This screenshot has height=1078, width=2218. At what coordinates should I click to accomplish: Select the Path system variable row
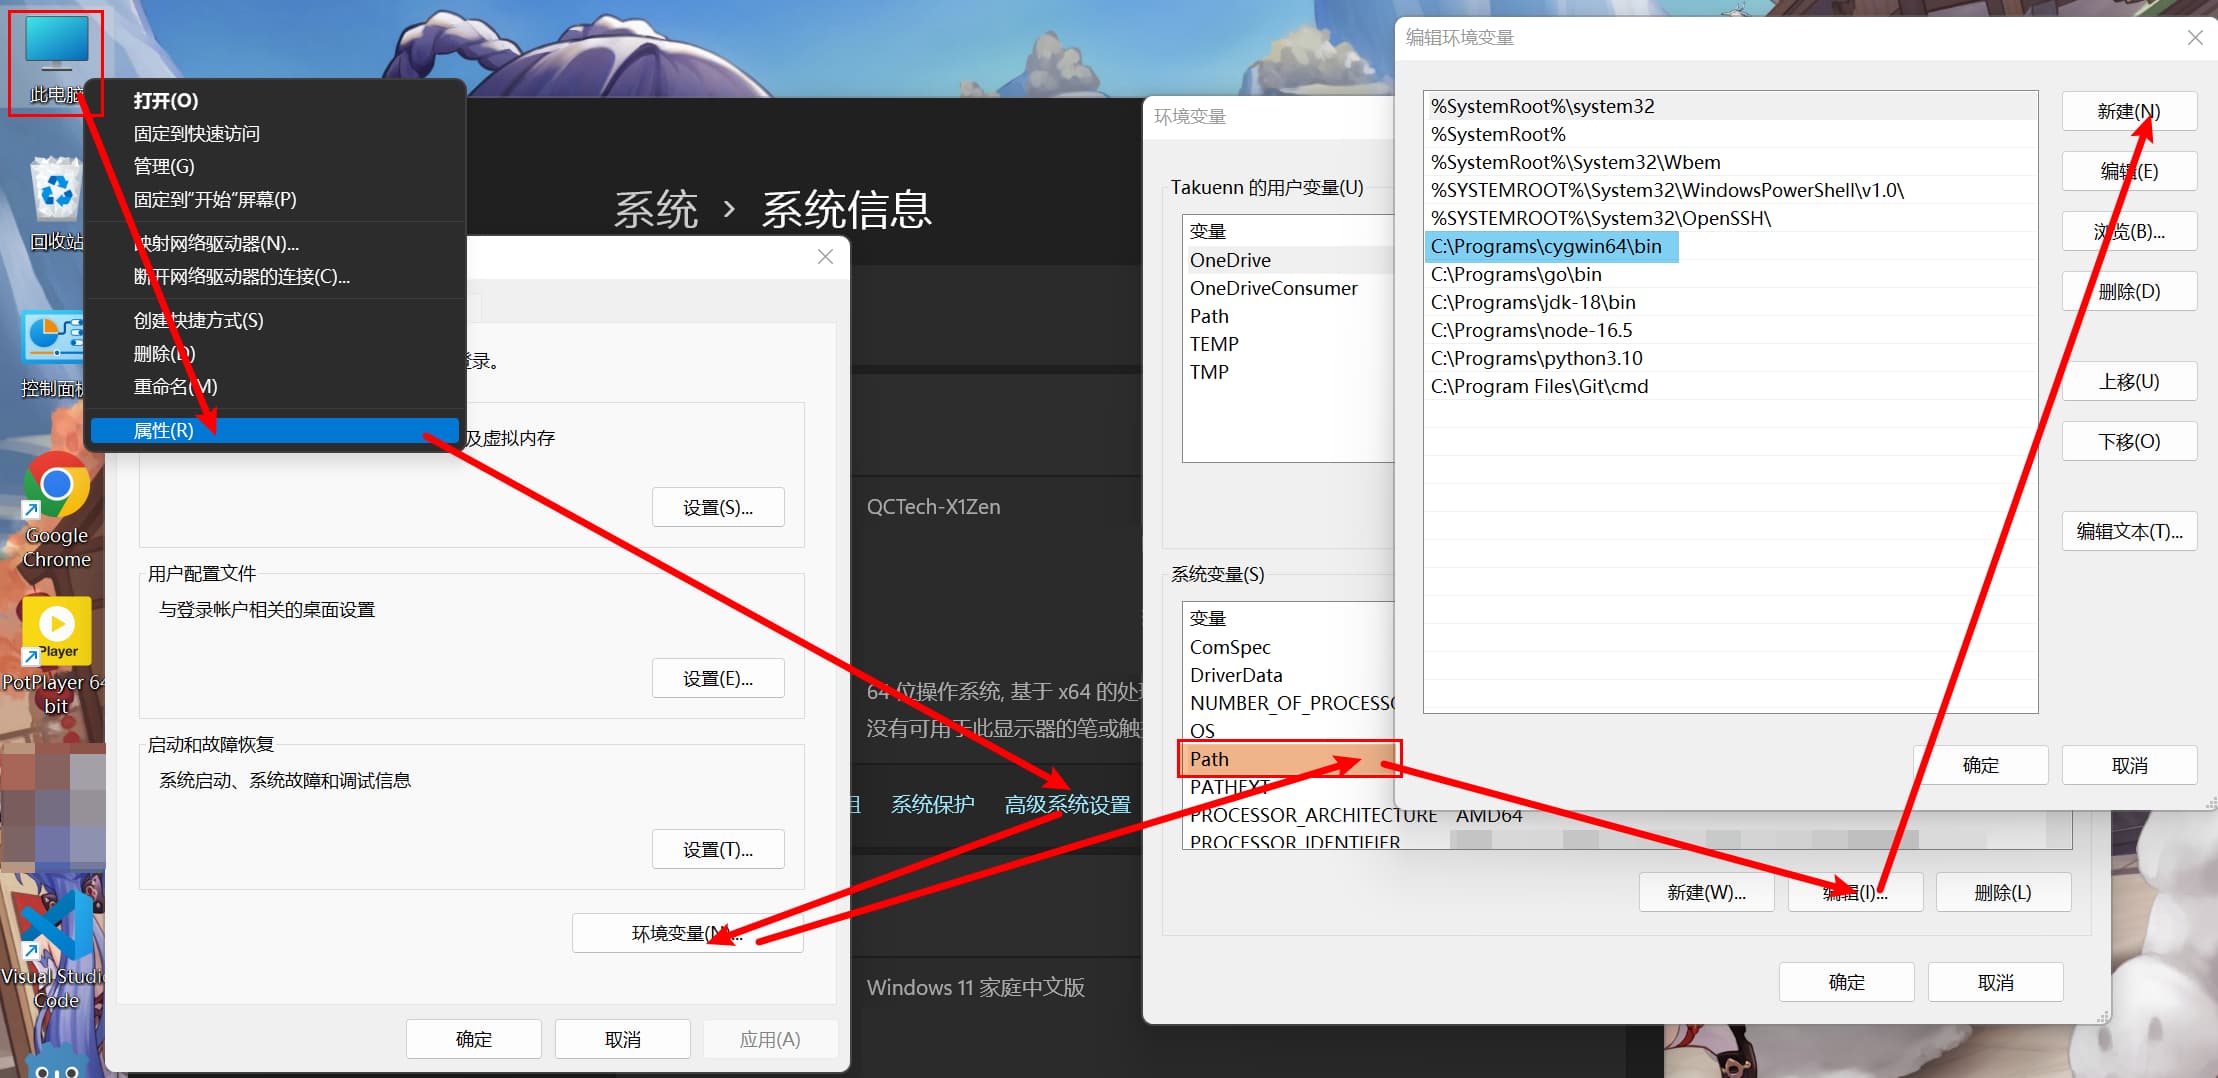tap(1288, 760)
